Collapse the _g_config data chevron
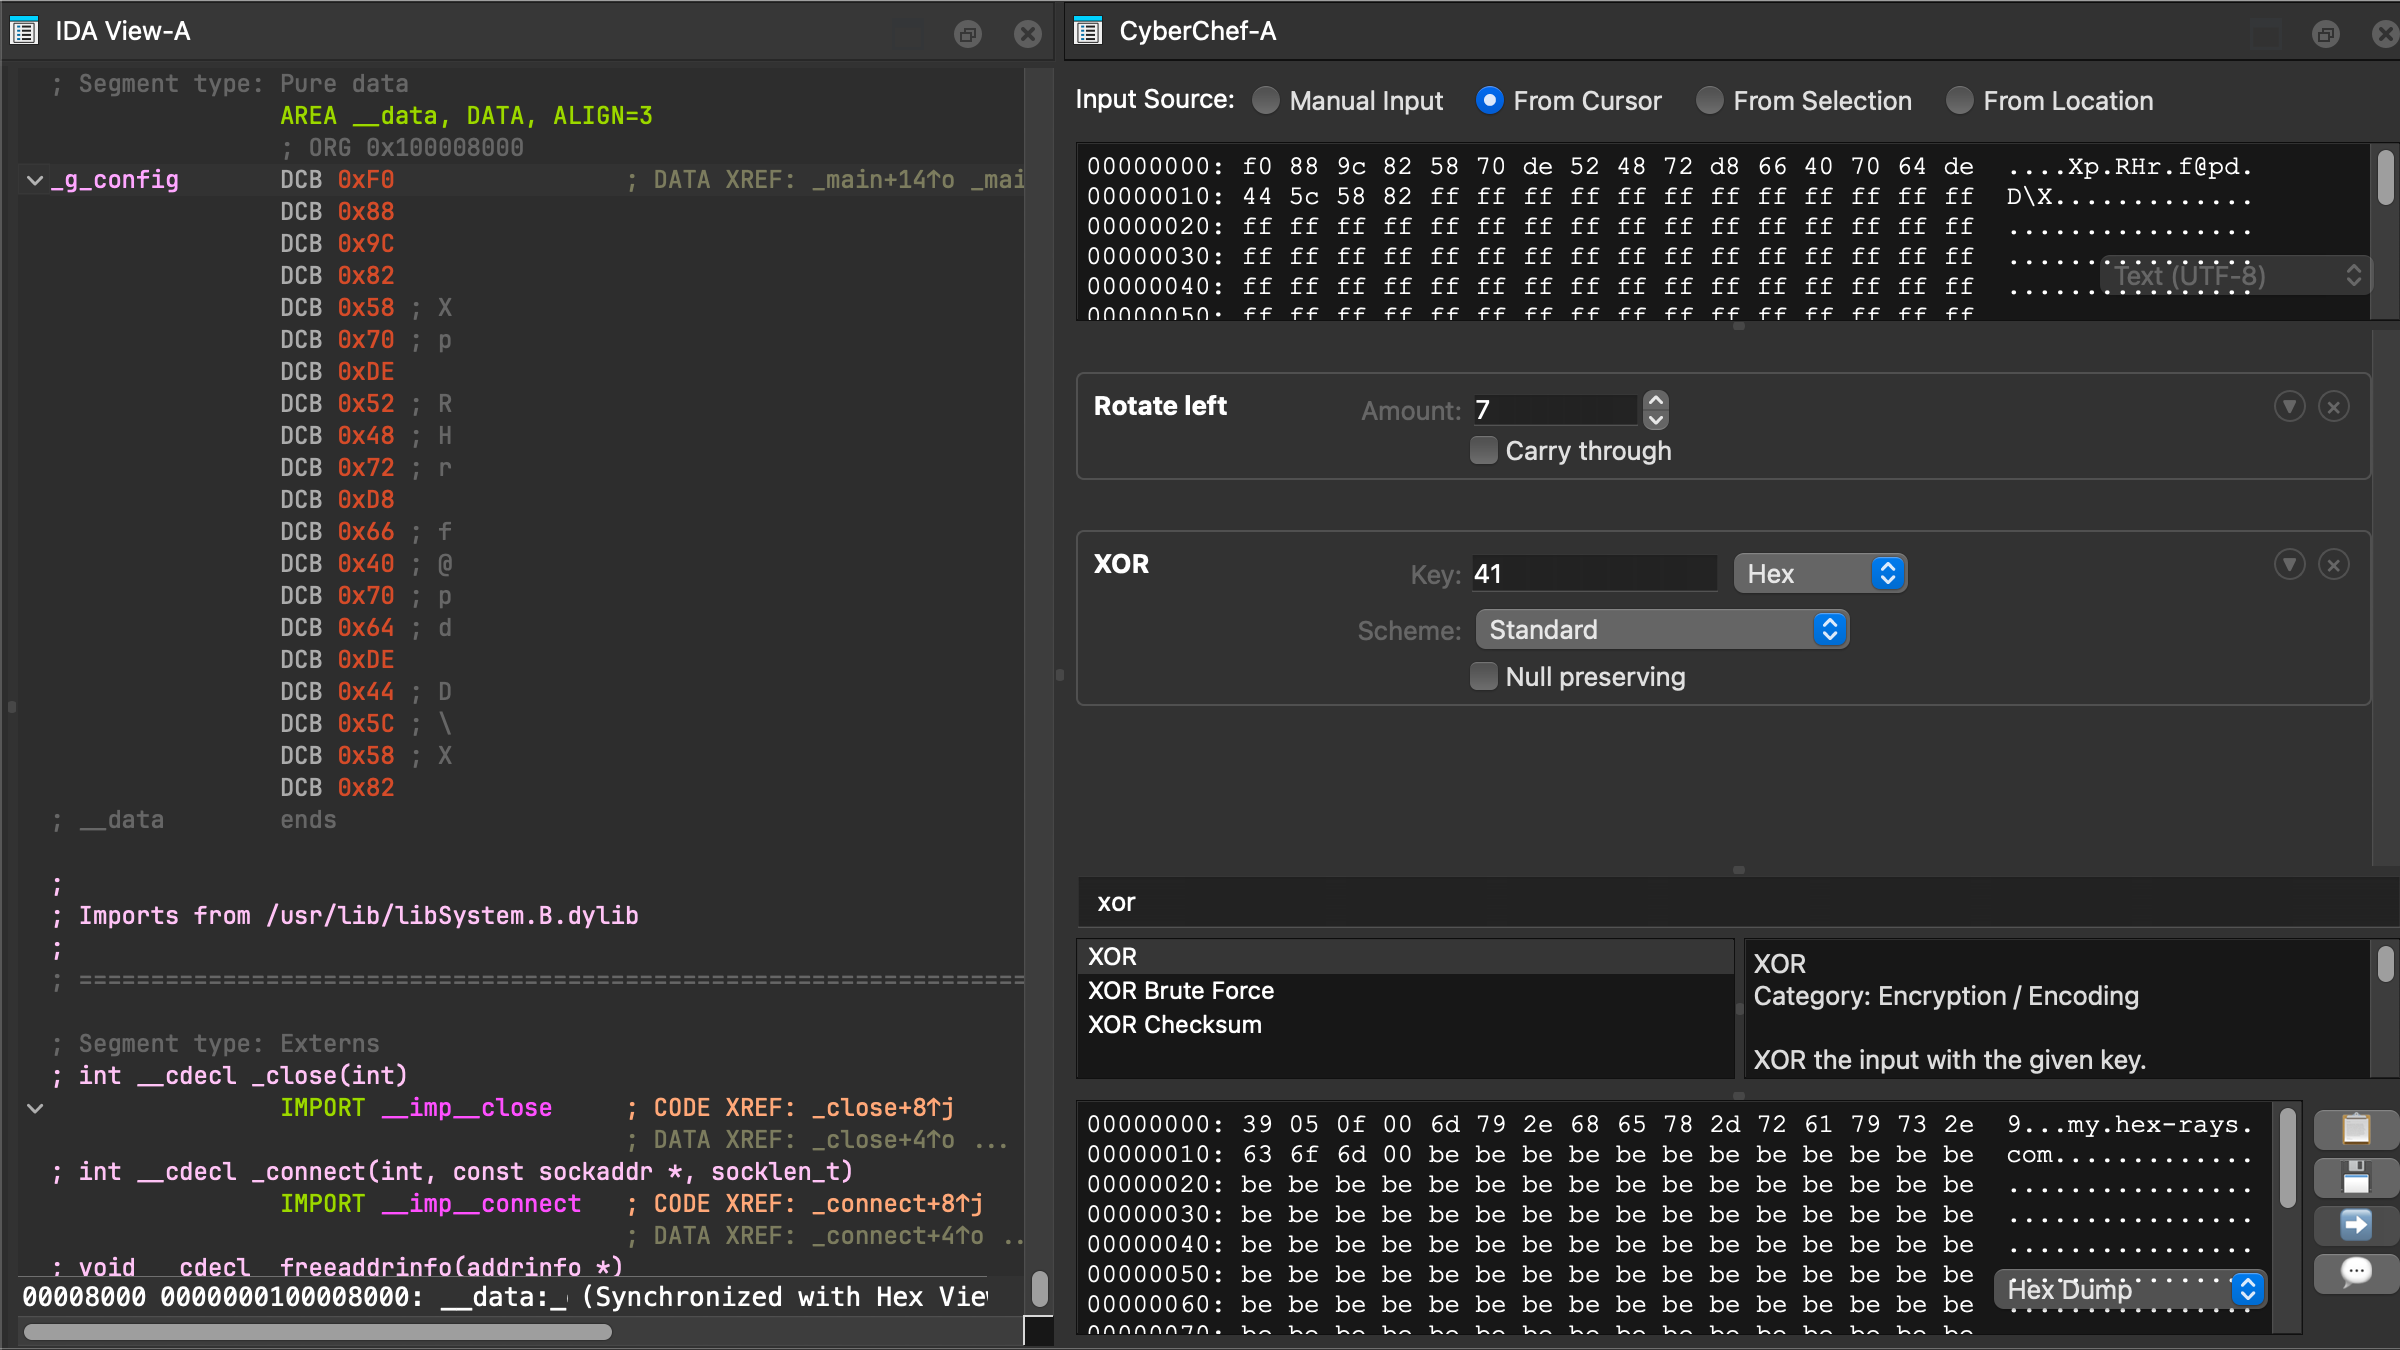The width and height of the screenshot is (2400, 1350). [x=35, y=181]
